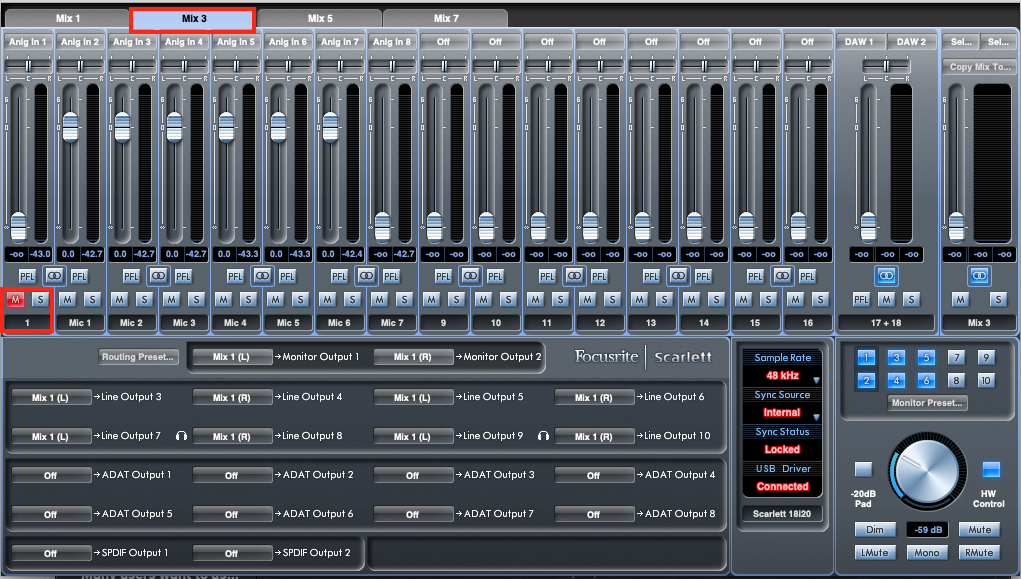Click the red M mute icon on channel 1
This screenshot has height=579, width=1021.
[x=15, y=299]
